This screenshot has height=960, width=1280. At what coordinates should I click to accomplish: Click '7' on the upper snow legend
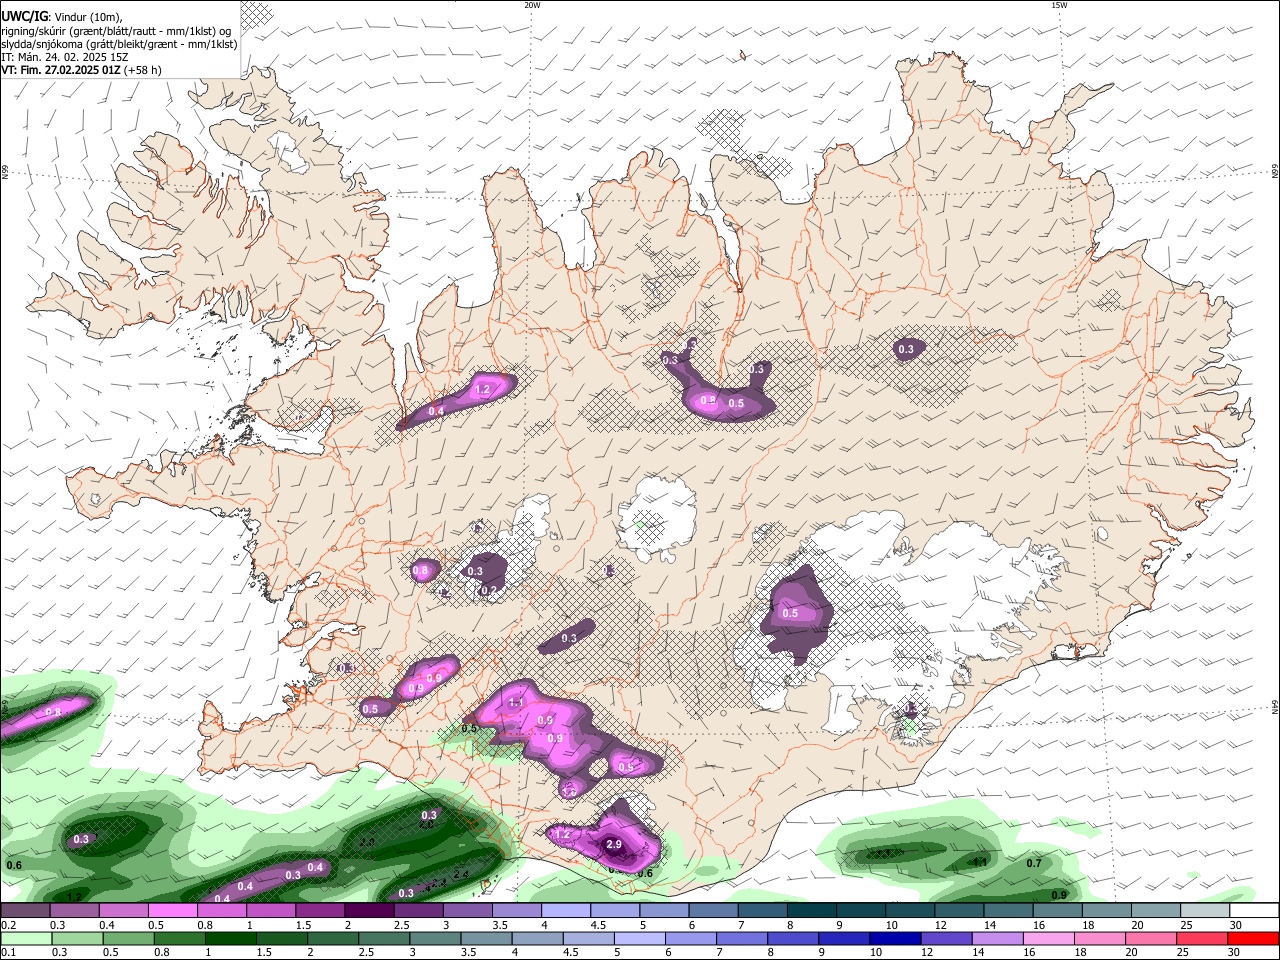[742, 925]
